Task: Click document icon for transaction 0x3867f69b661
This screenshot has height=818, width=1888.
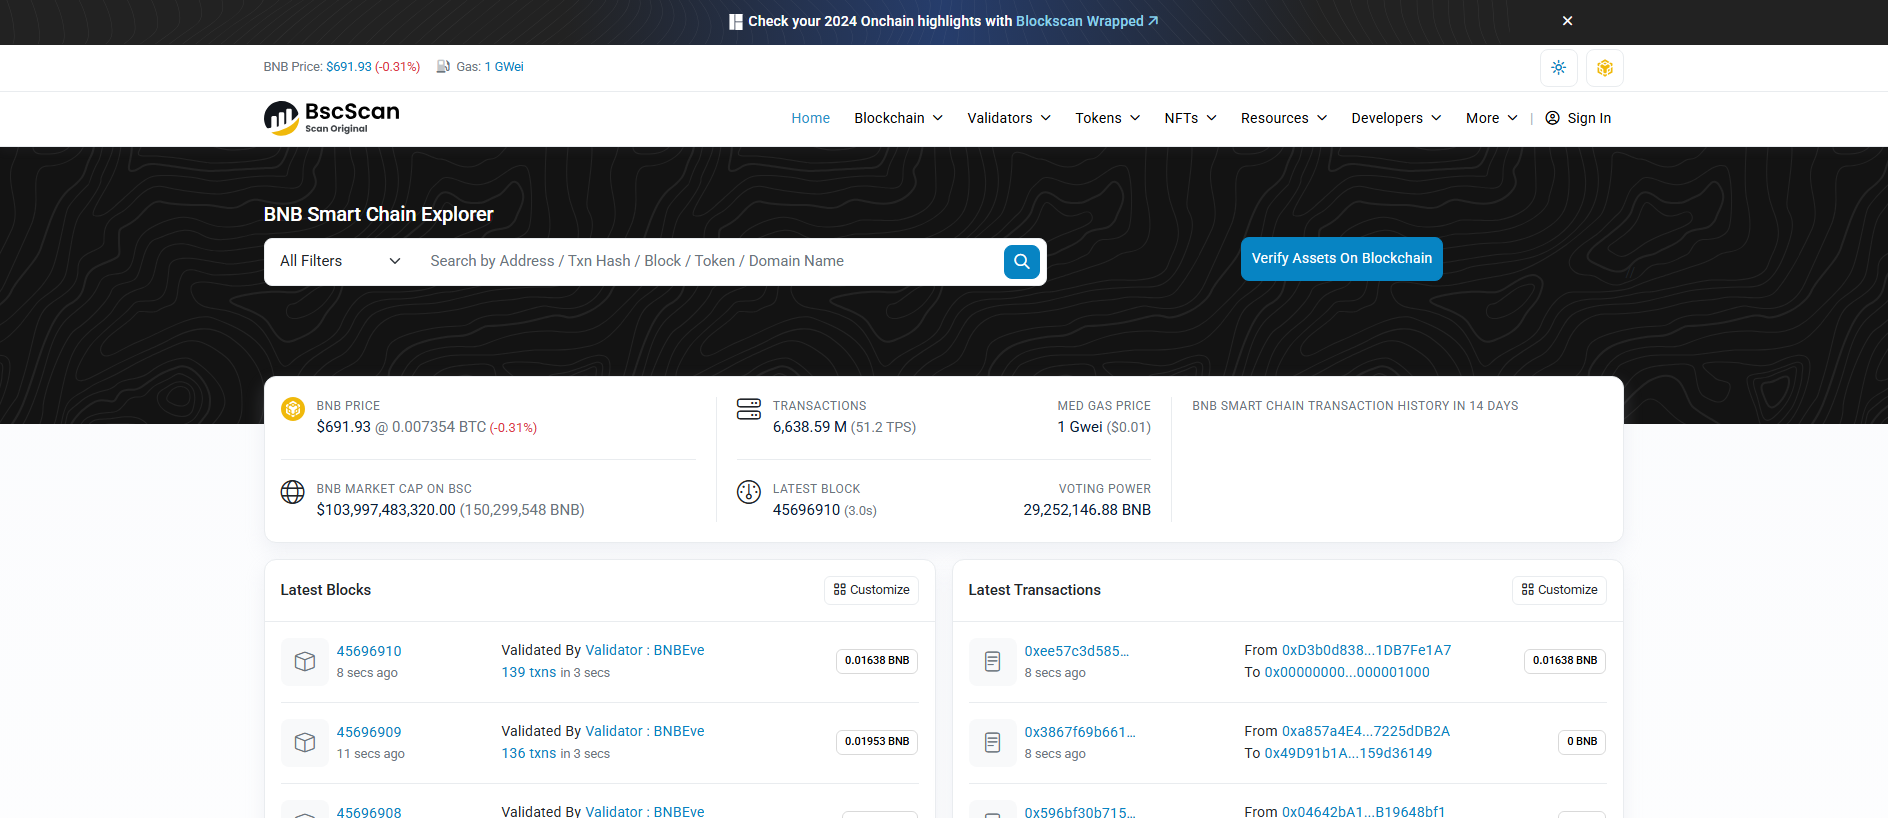Action: (993, 743)
